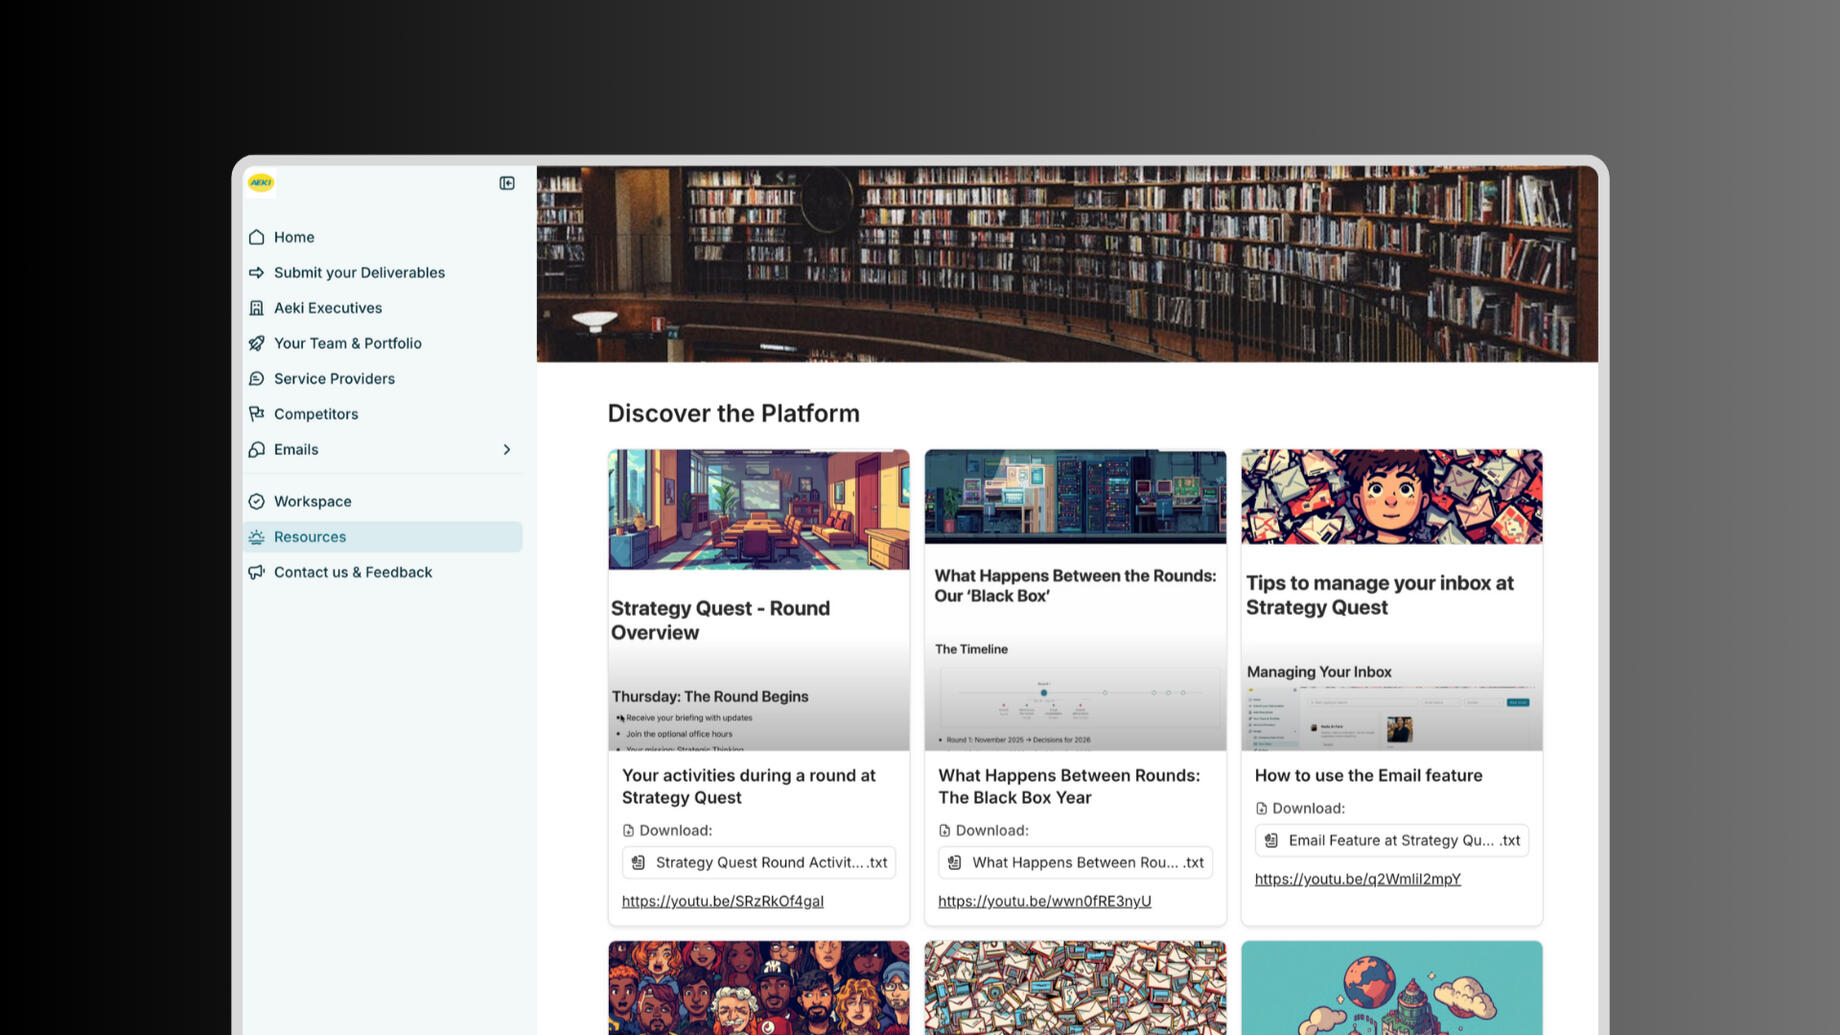Screen dimensions: 1840x1035
Task: Expand the Emails submenu chevron
Action: 507,450
